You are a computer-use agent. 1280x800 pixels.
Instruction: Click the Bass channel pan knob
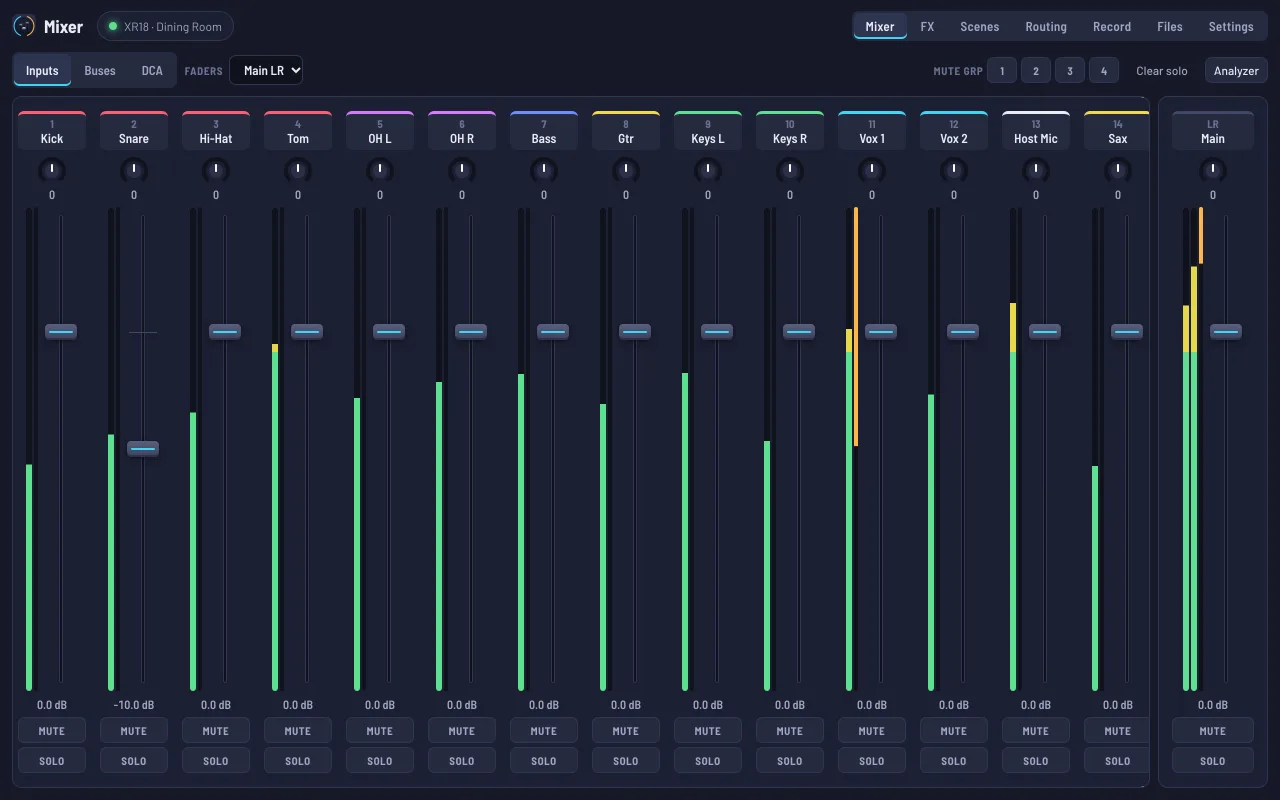click(x=544, y=171)
